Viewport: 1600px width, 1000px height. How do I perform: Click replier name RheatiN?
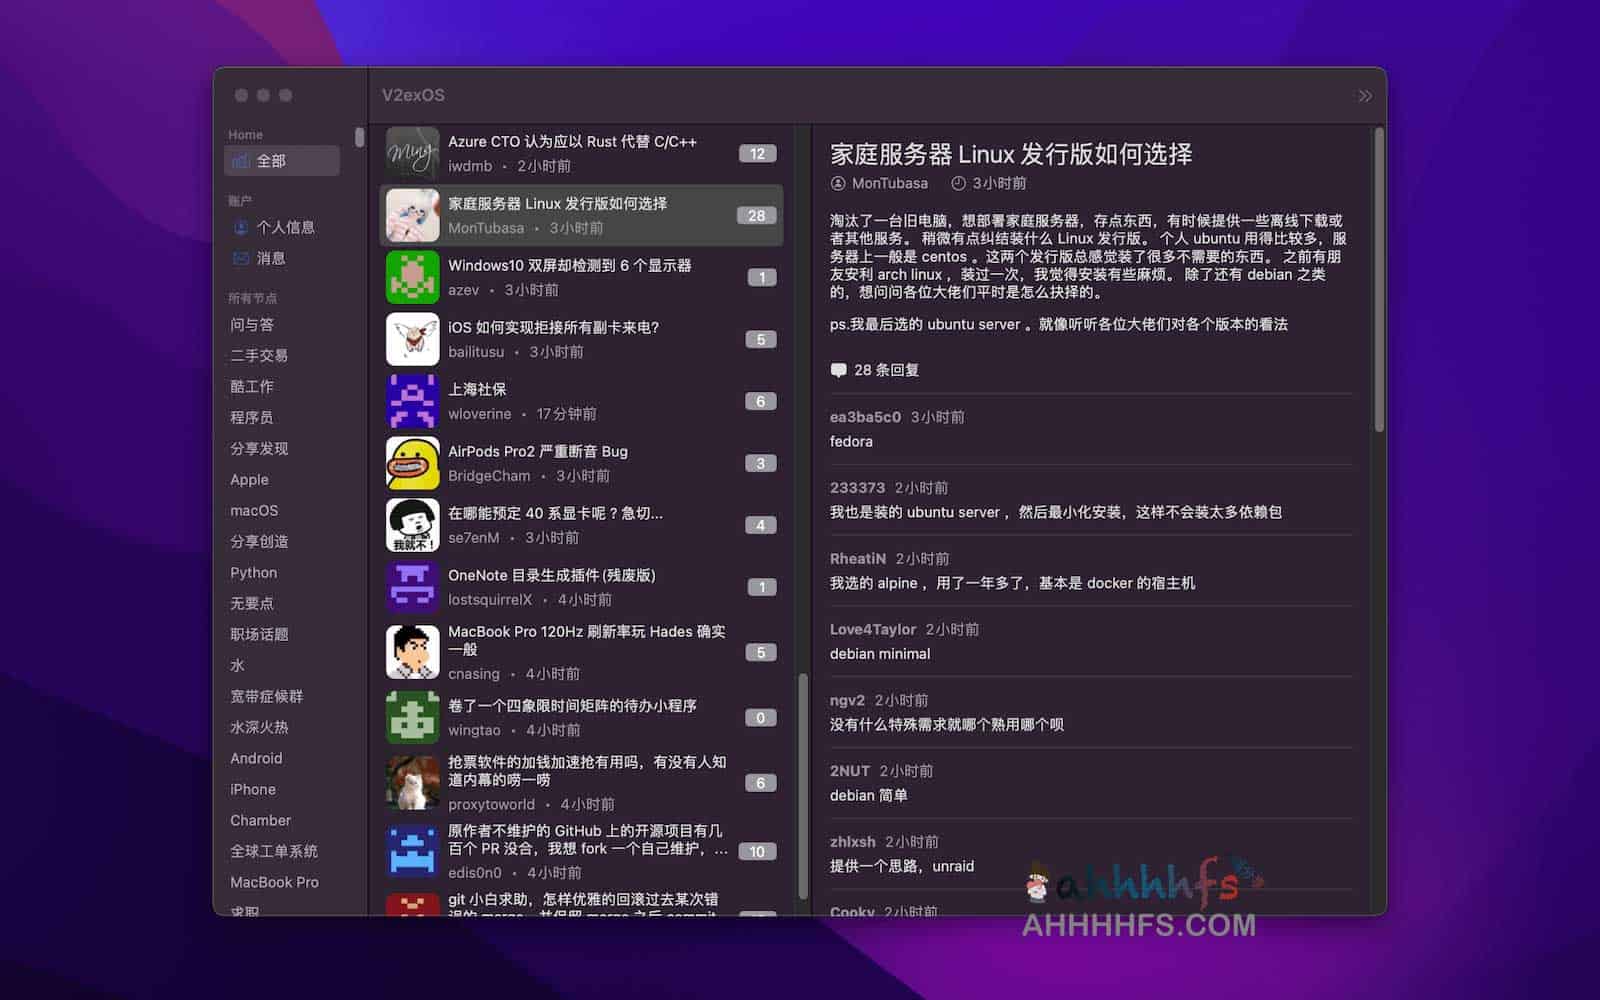tap(858, 559)
